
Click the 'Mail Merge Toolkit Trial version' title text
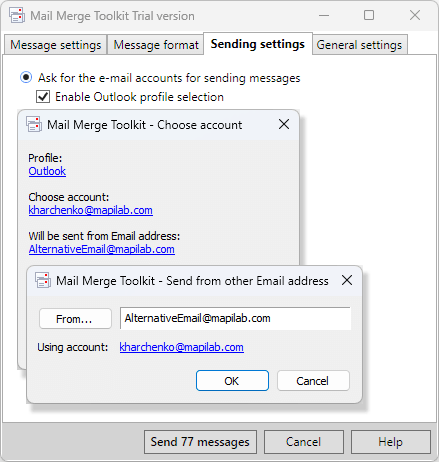(112, 16)
